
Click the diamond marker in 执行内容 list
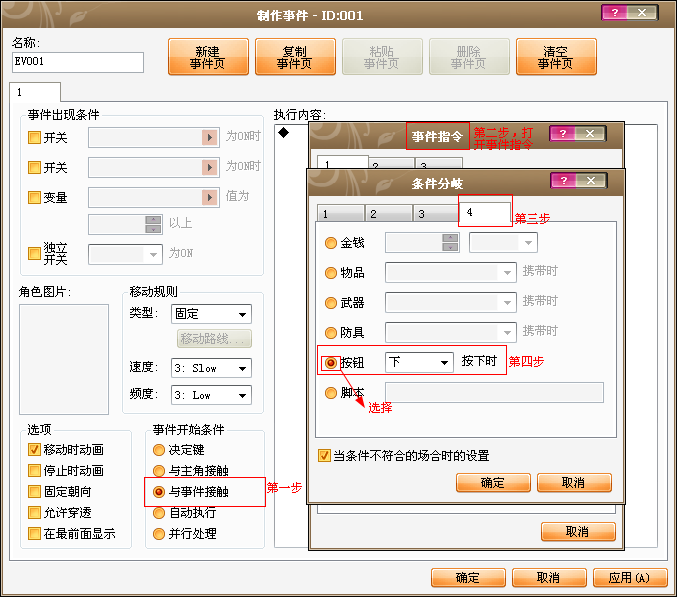(283, 133)
